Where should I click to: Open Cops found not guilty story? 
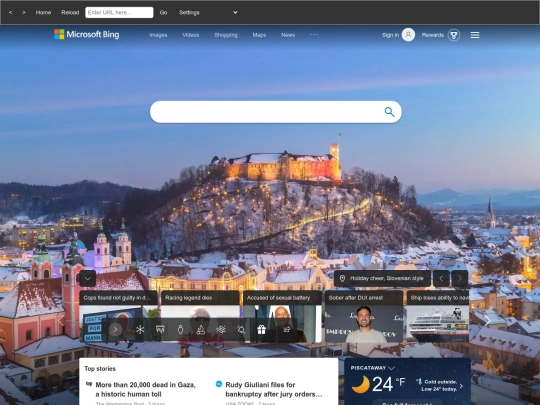[118, 316]
